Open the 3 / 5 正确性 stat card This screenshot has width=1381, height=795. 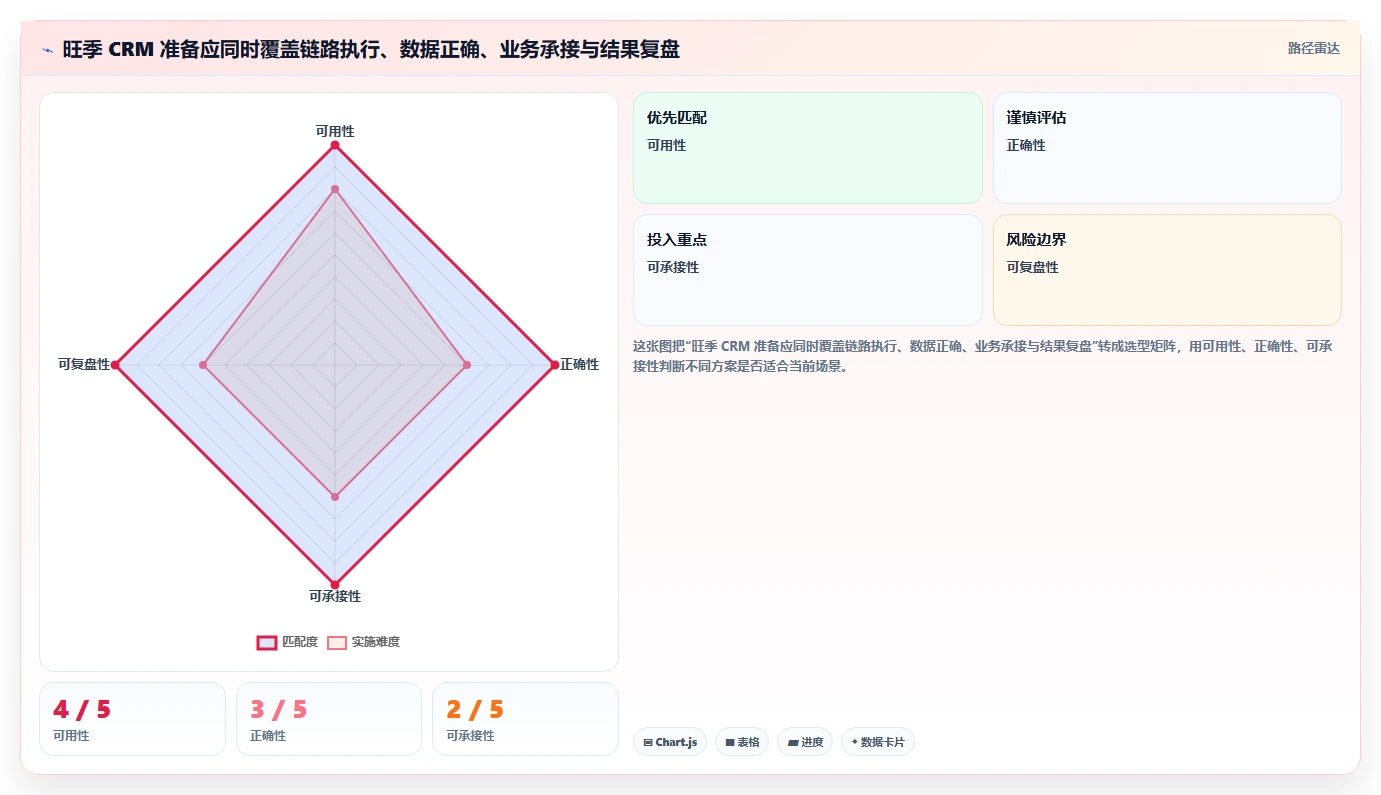coord(329,719)
